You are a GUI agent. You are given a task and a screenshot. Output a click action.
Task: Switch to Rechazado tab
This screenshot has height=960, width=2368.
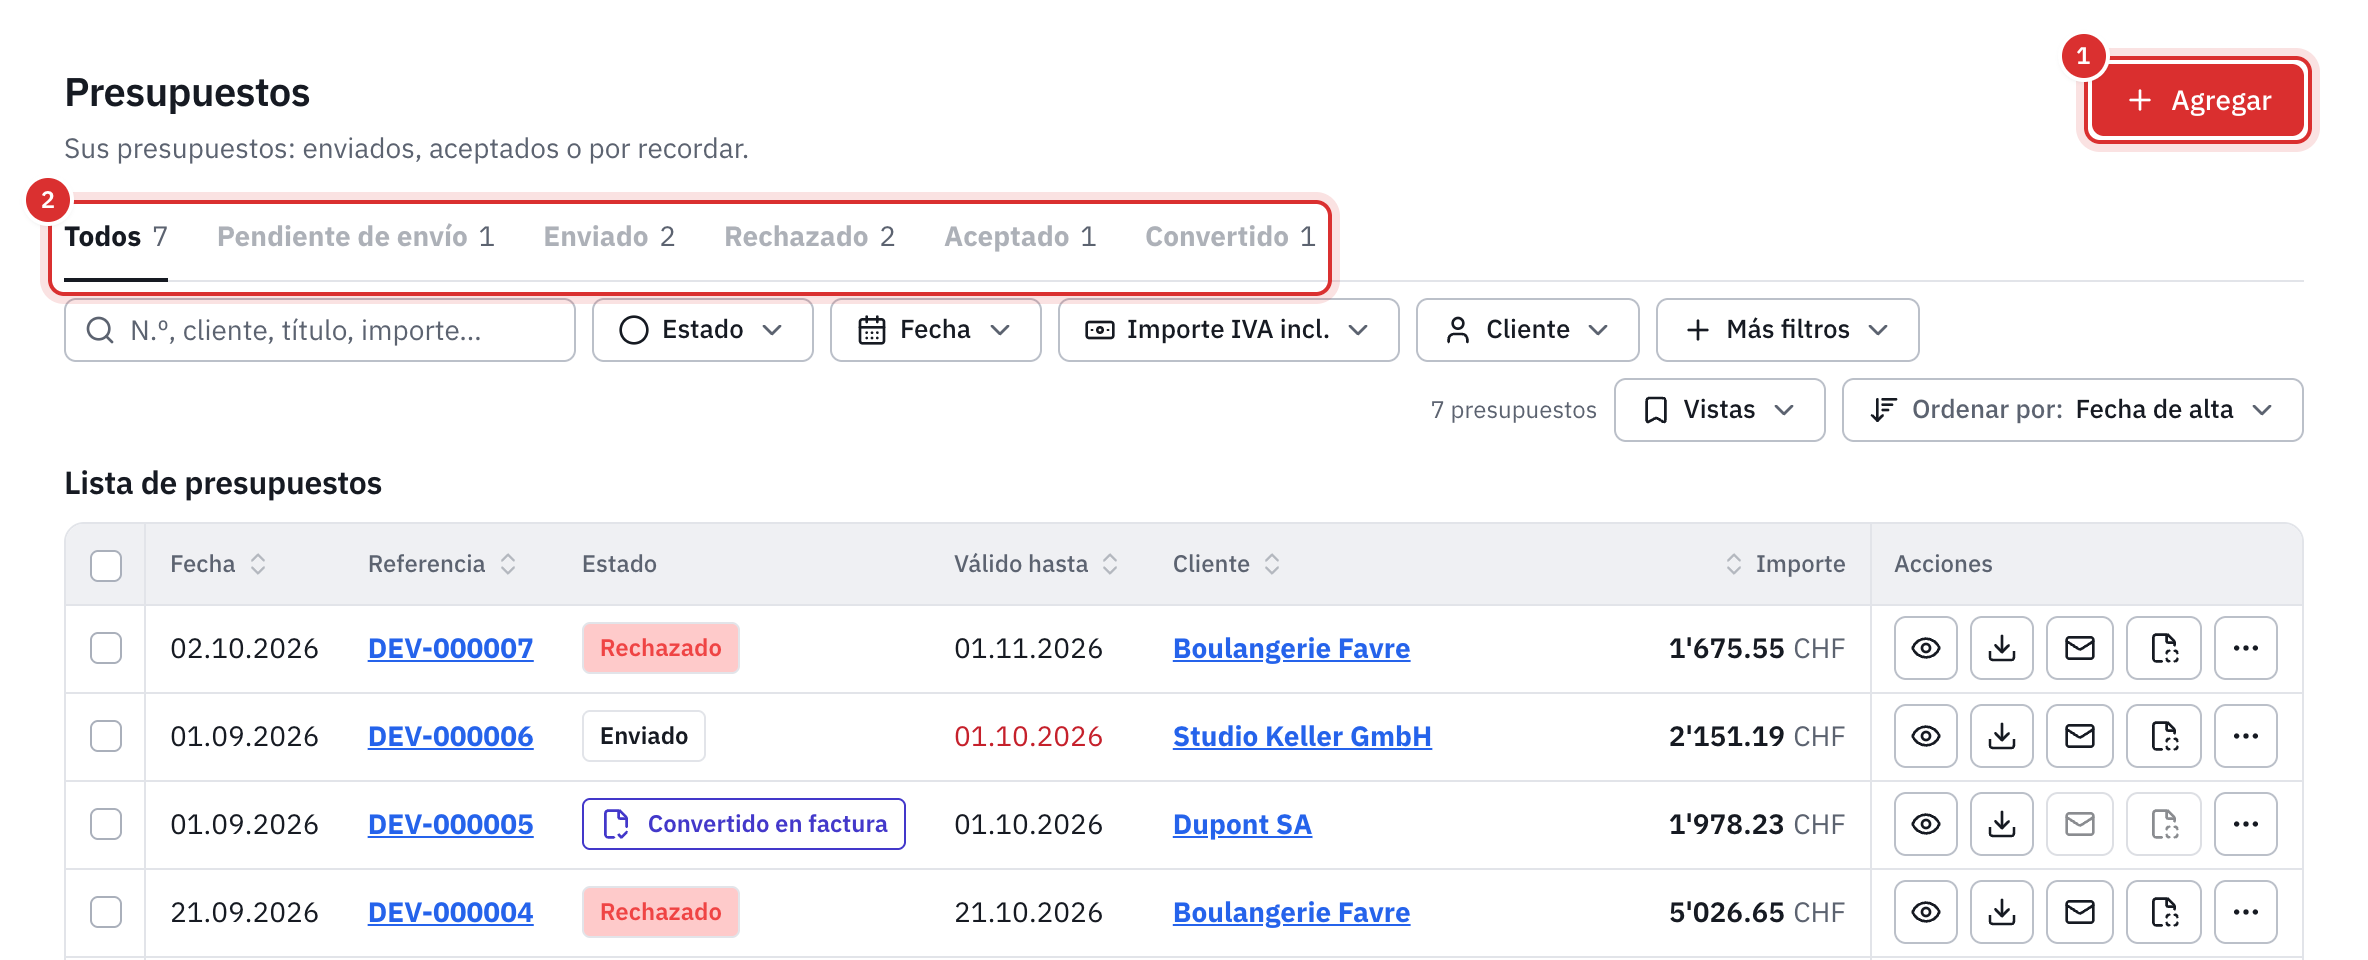809,237
